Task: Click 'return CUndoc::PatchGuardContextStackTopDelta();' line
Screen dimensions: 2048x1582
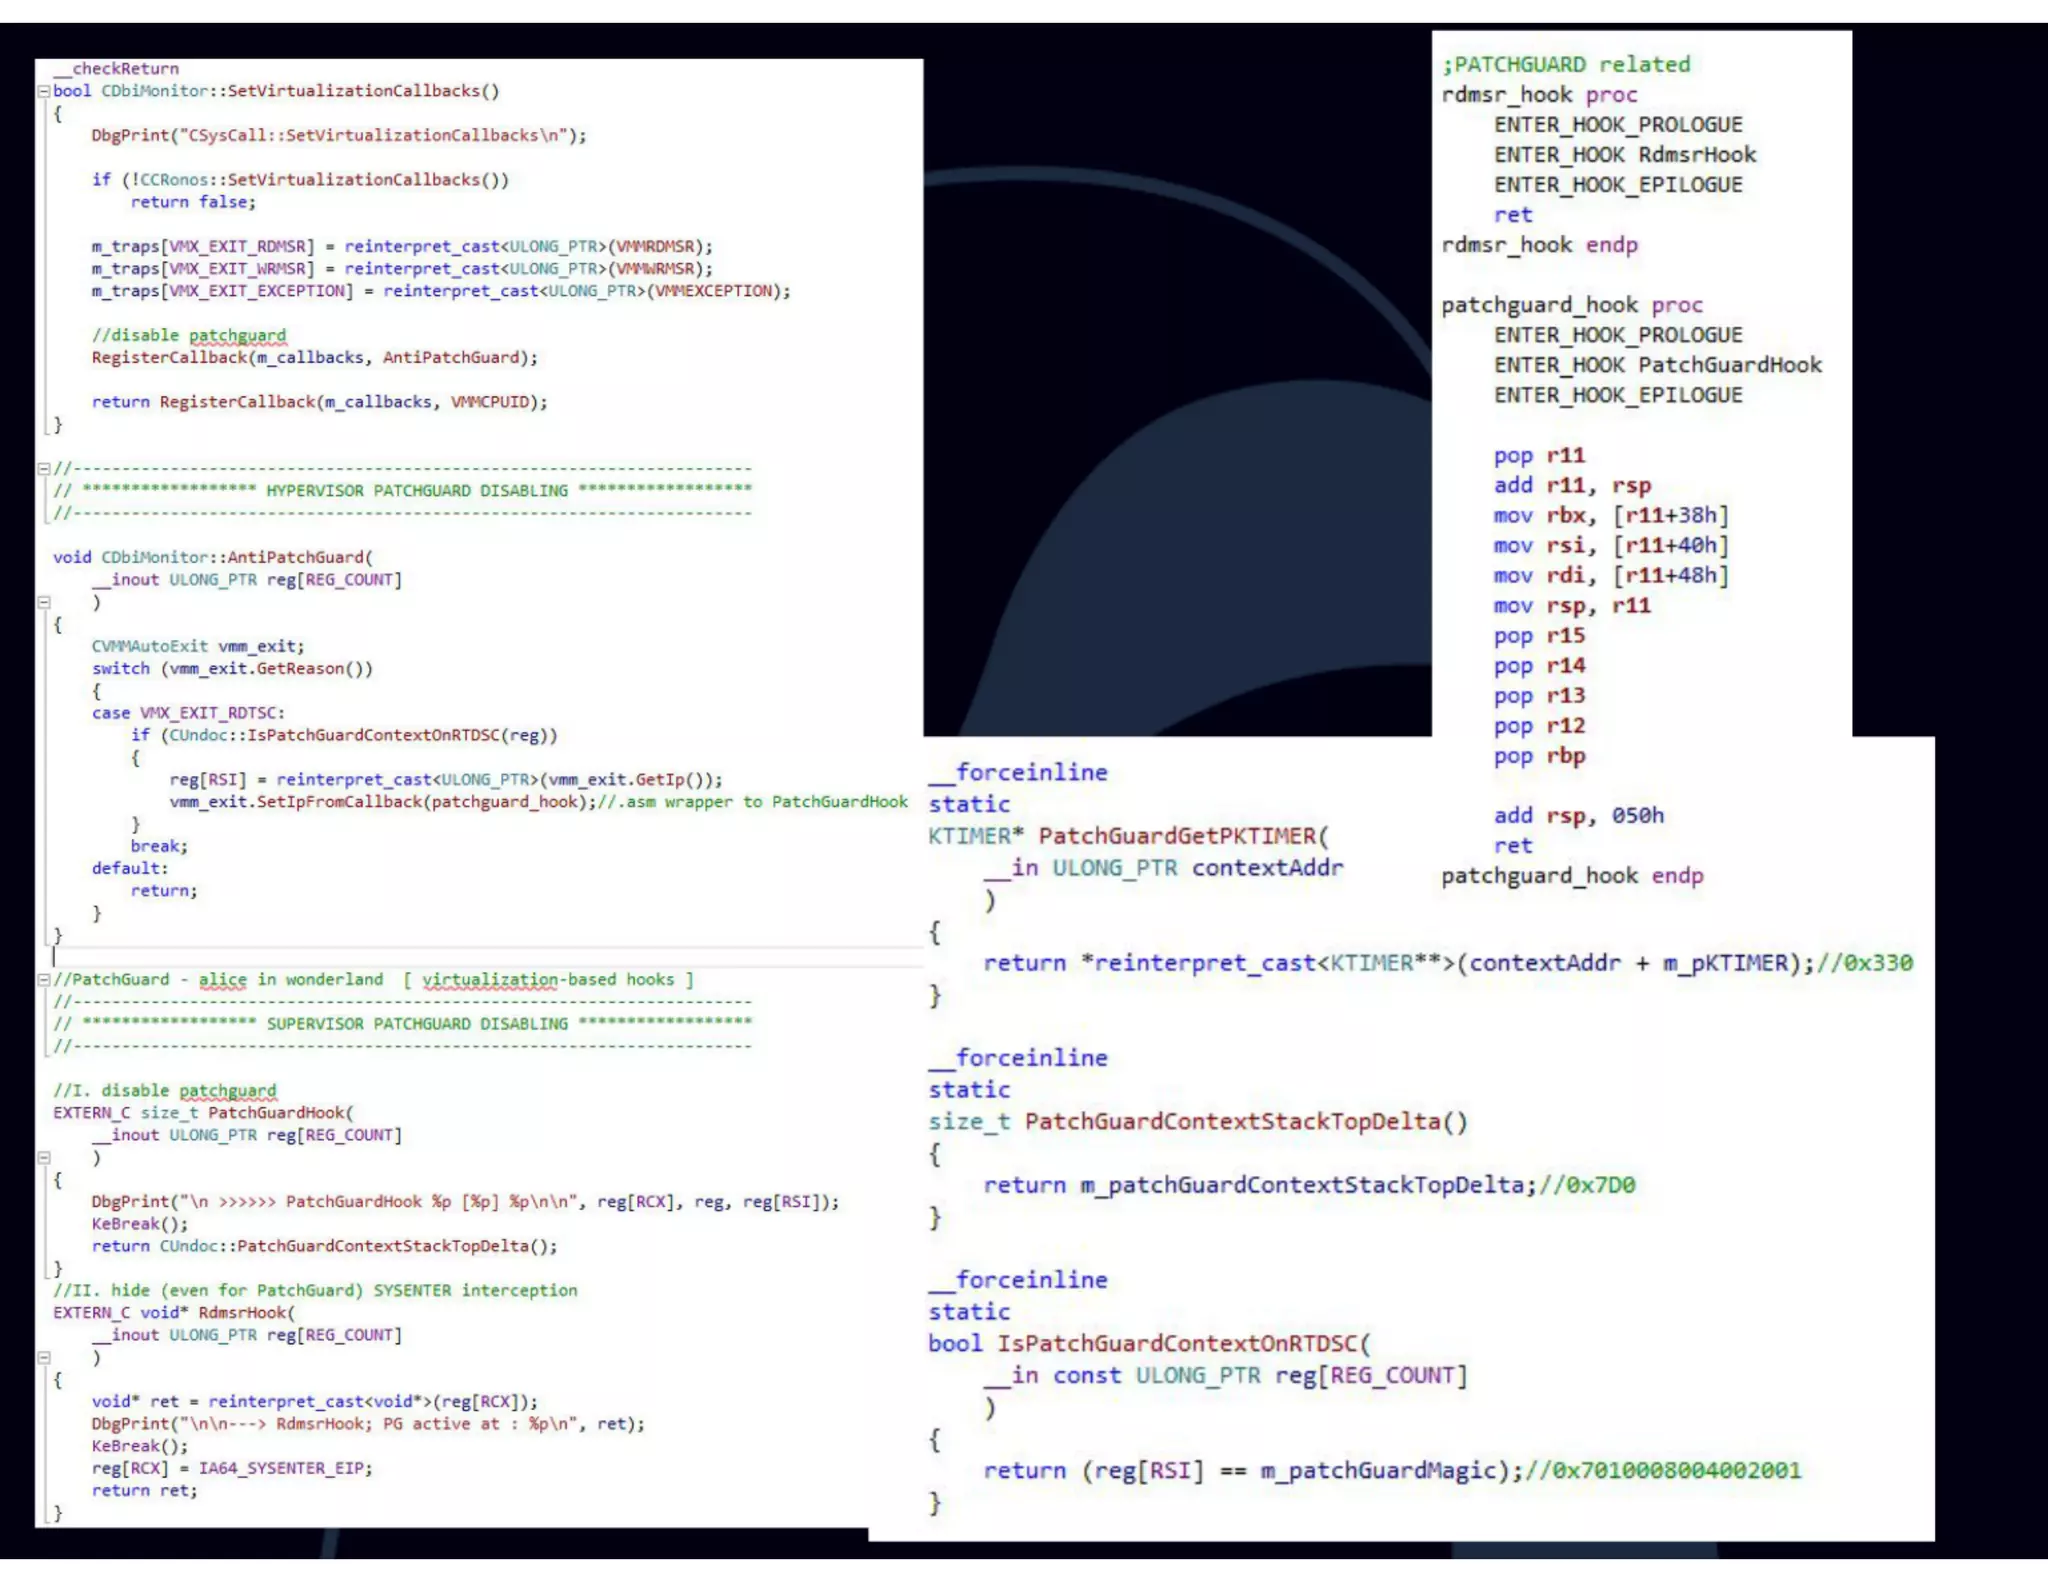Action: (325, 1246)
